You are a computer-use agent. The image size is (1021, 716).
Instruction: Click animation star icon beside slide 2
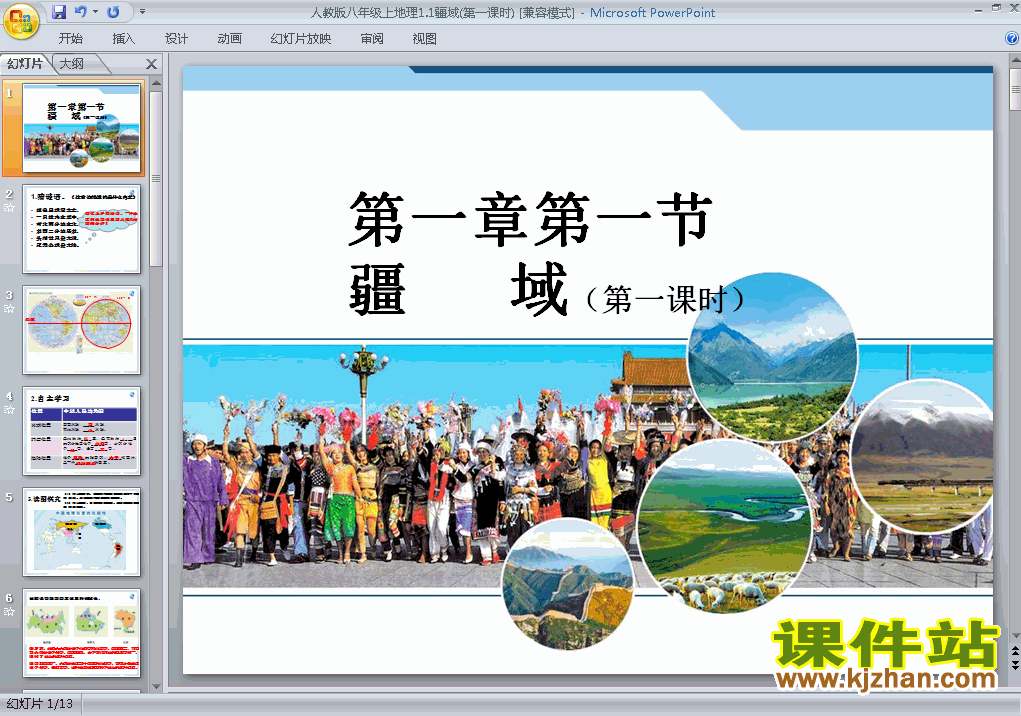(x=9, y=208)
